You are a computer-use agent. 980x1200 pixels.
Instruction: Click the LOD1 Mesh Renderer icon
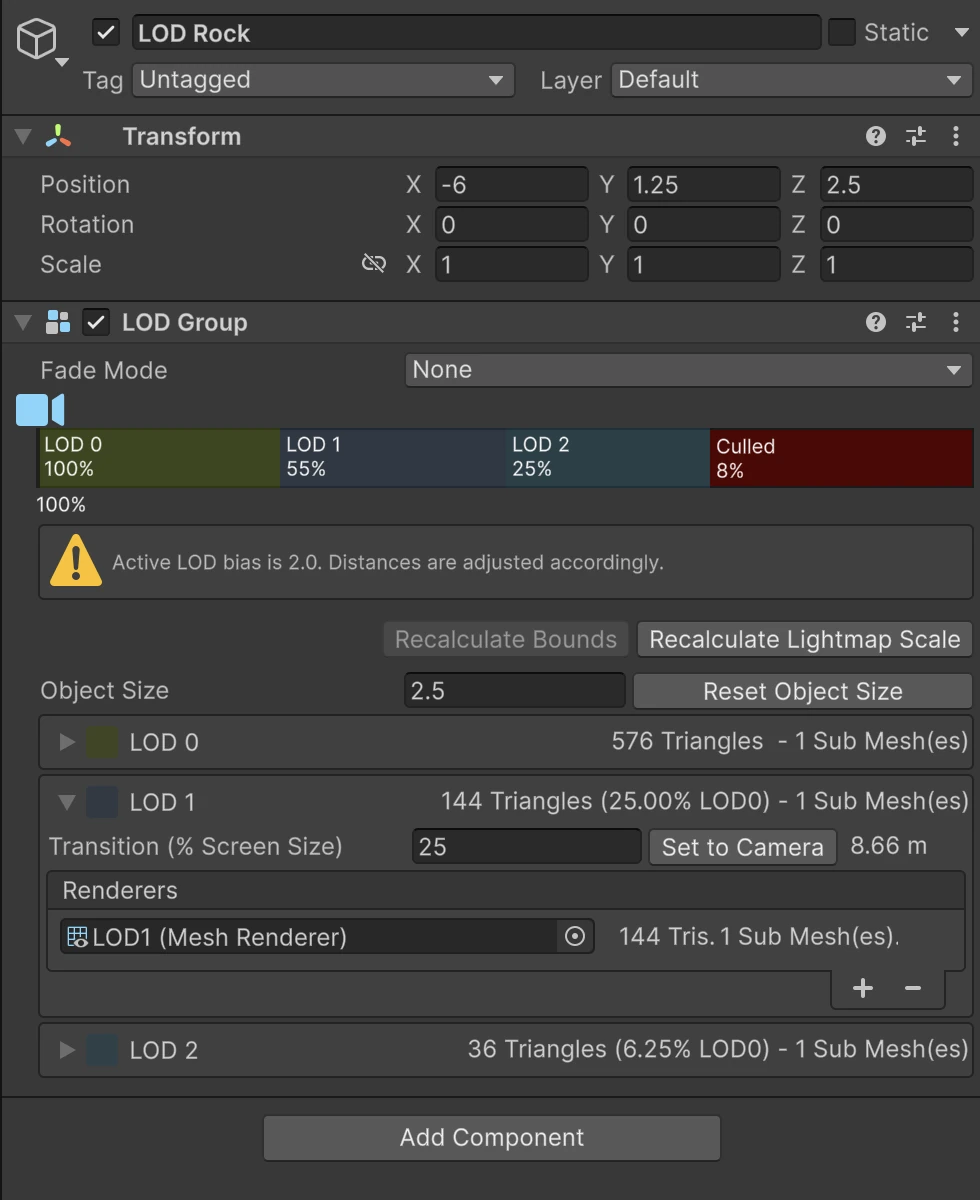point(77,937)
